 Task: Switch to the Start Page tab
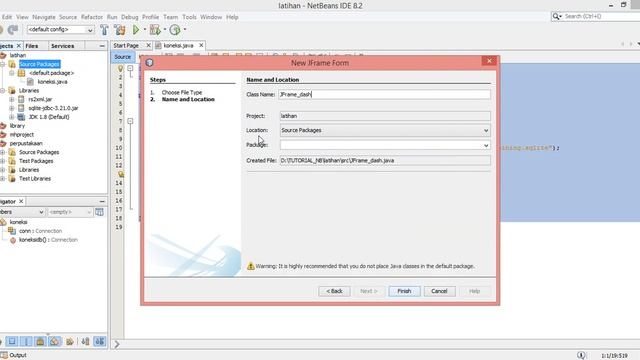[x=126, y=45]
